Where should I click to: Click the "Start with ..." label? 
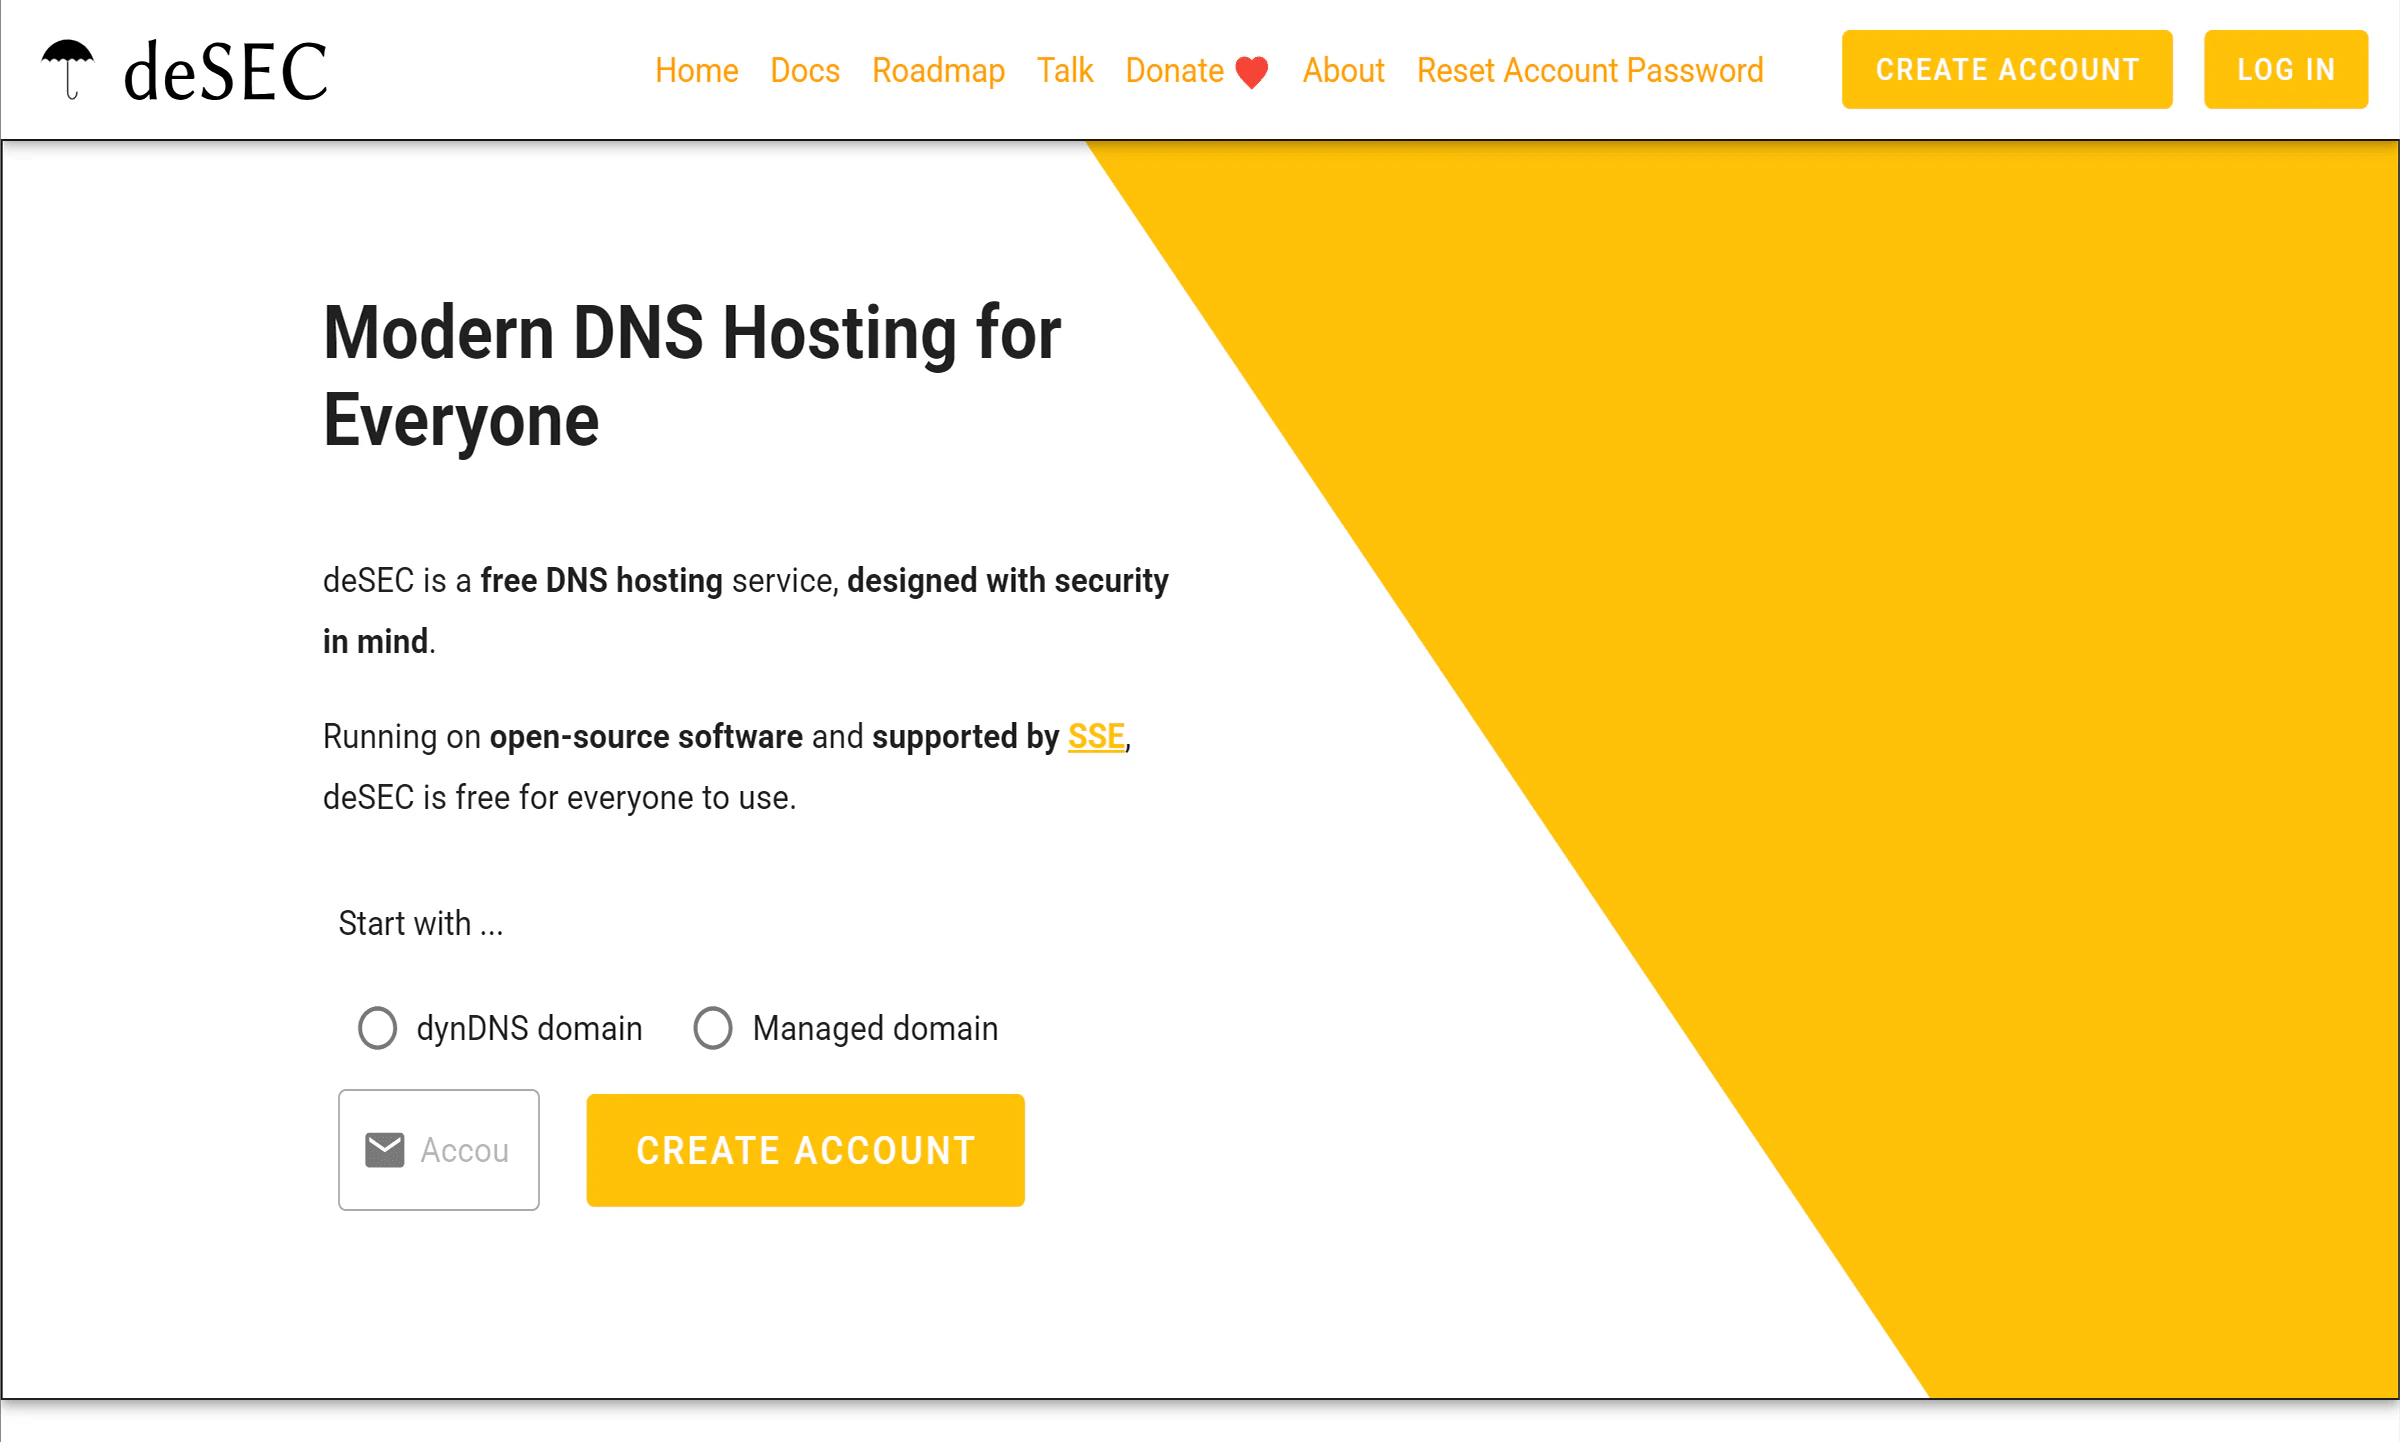421,923
